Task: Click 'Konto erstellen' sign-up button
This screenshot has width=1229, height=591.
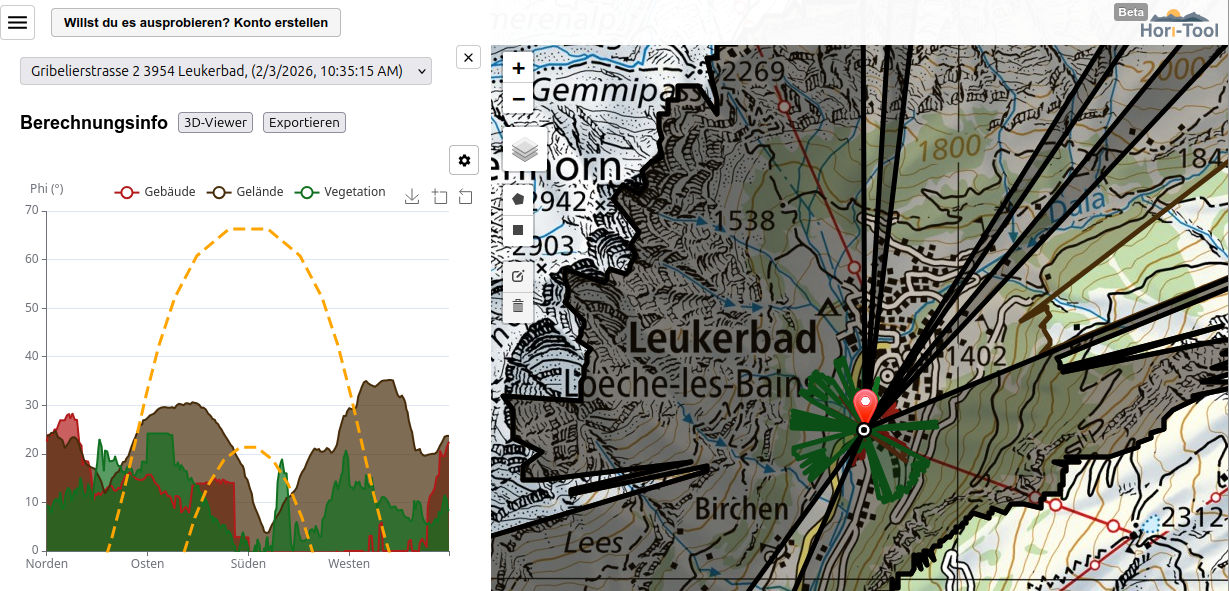Action: (196, 22)
